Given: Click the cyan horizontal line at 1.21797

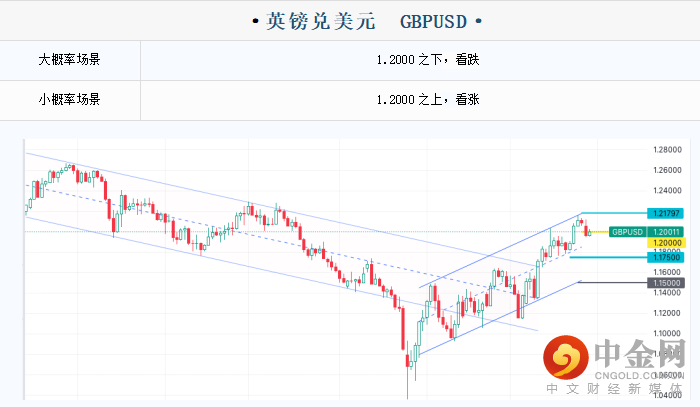Looking at the screenshot, I should click(x=610, y=213).
